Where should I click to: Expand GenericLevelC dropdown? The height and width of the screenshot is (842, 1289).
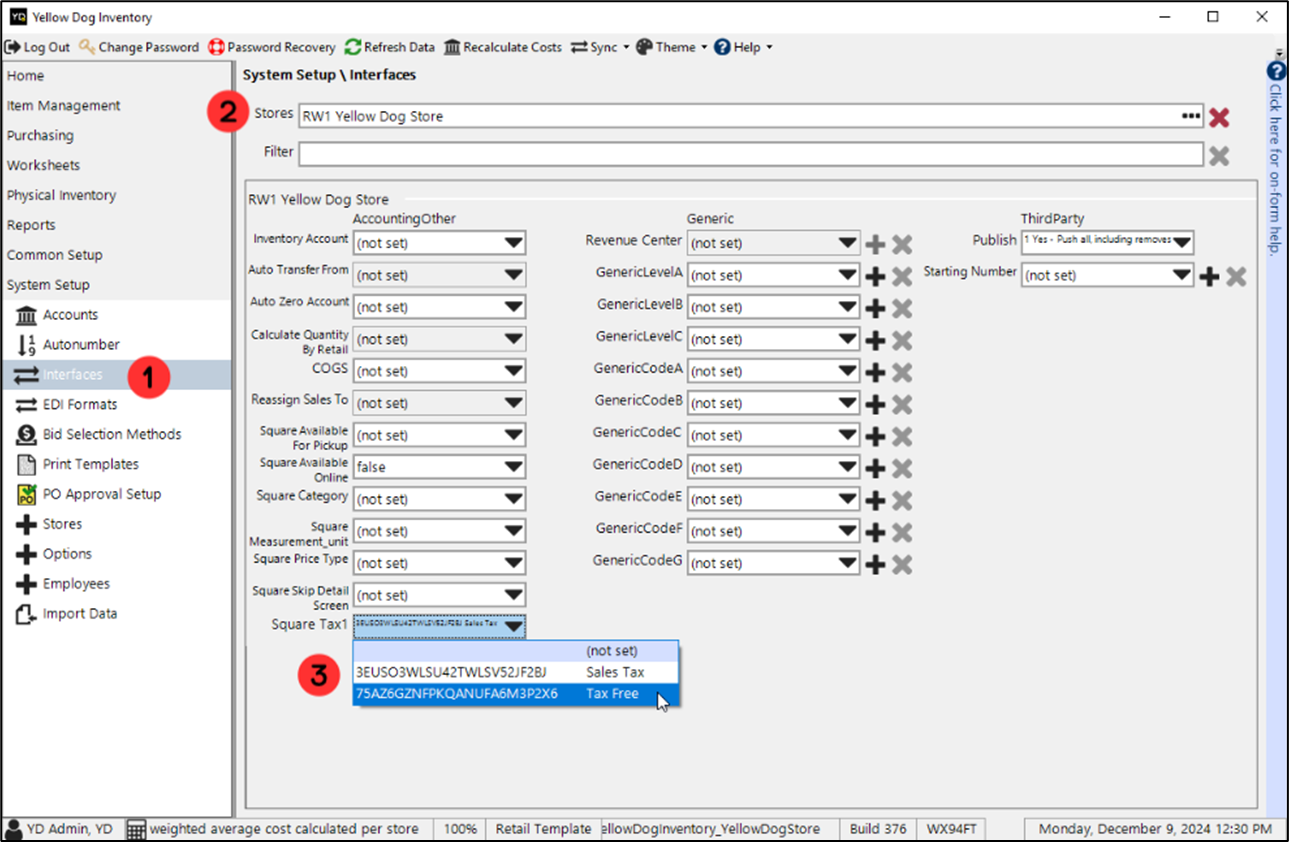[x=848, y=339]
